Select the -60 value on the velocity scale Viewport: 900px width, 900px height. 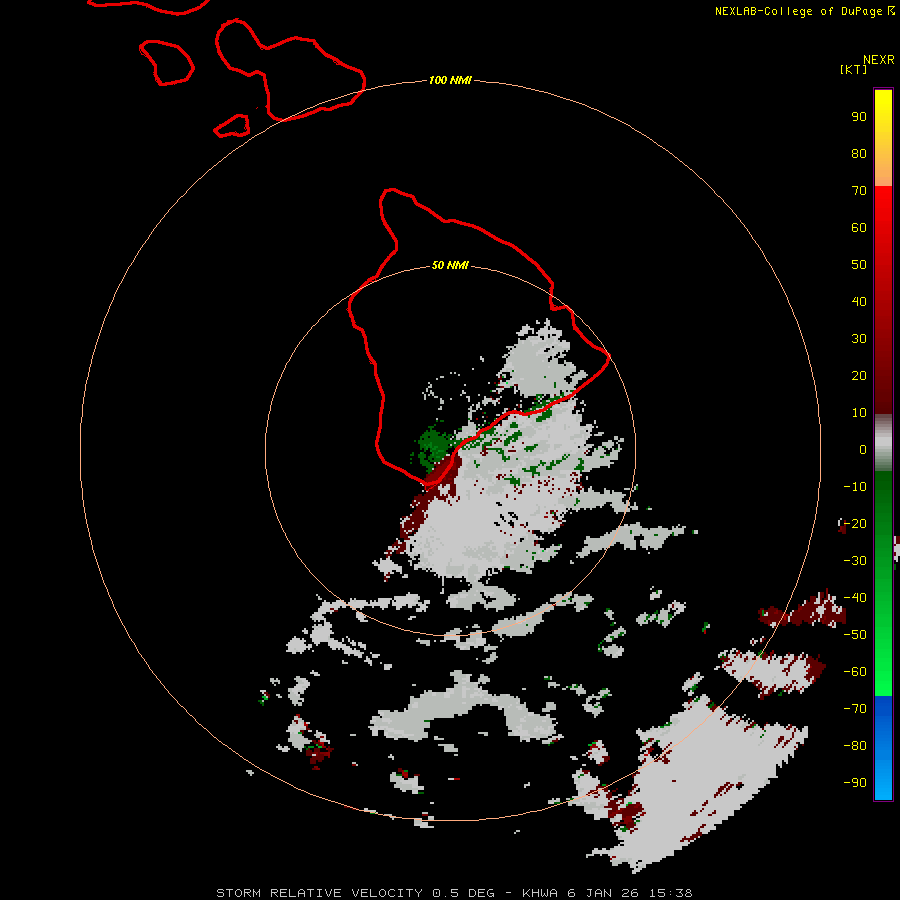855,672
